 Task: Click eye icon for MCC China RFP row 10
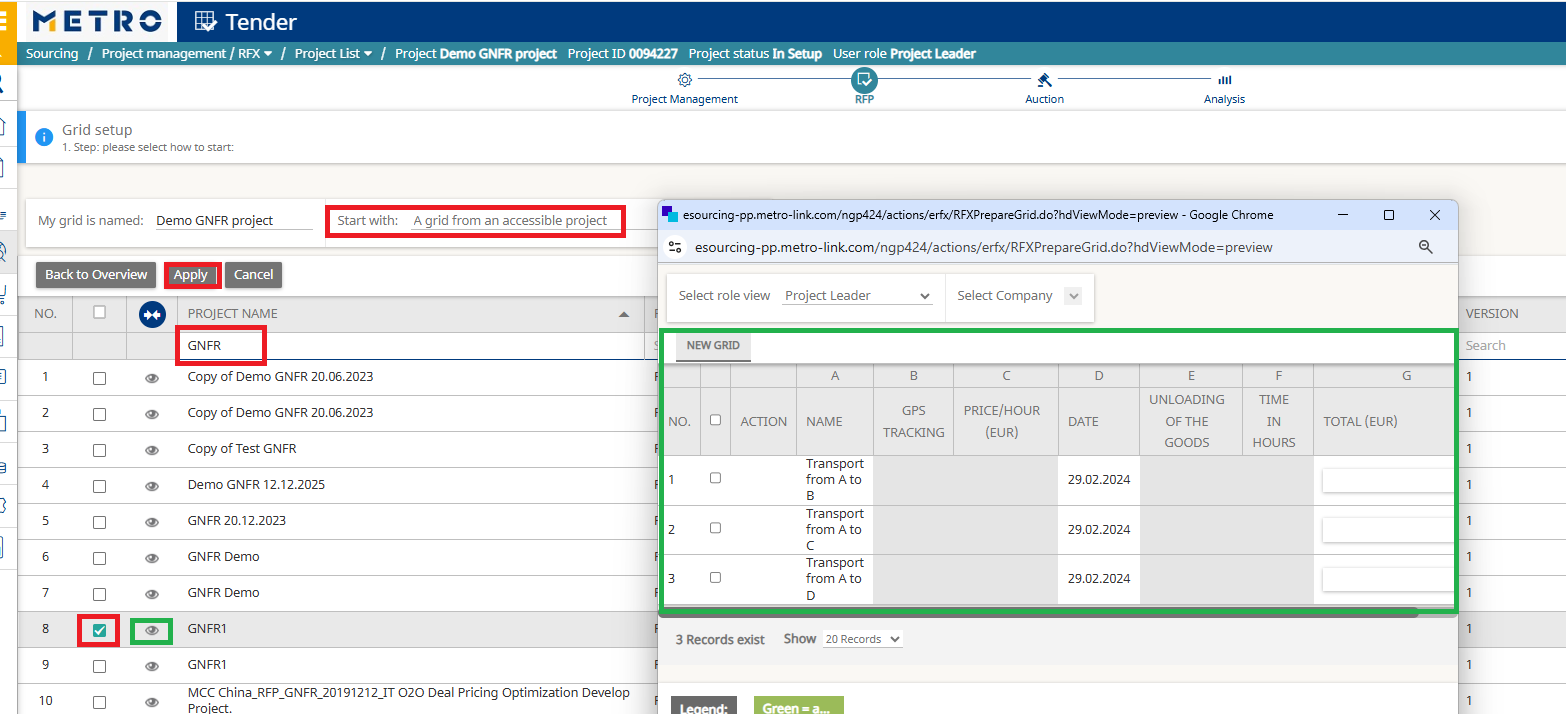point(152,702)
